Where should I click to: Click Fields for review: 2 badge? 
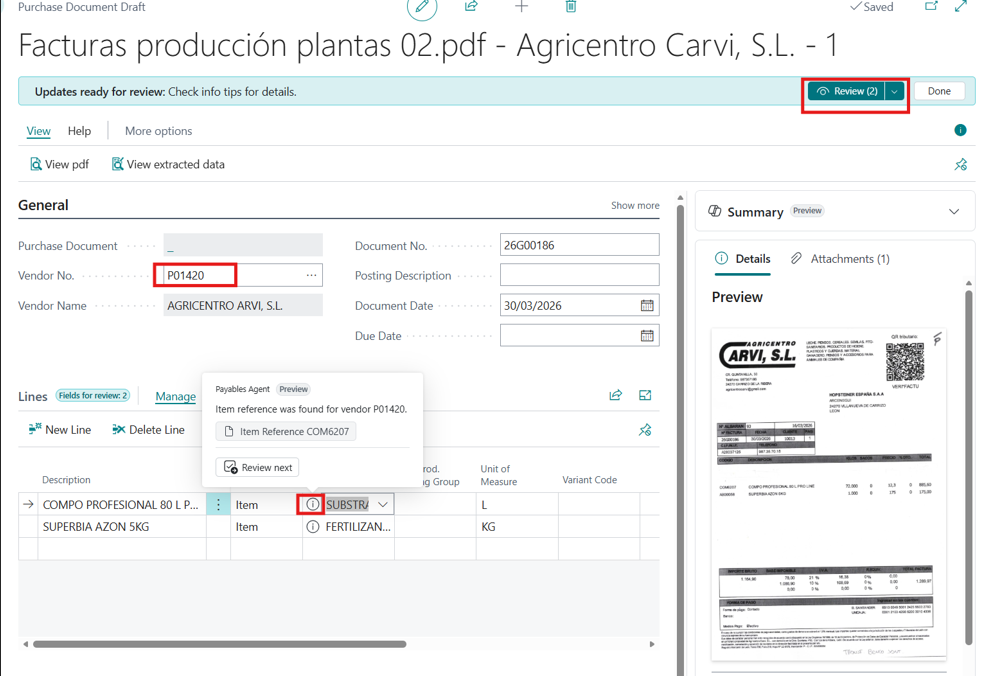[x=93, y=395]
